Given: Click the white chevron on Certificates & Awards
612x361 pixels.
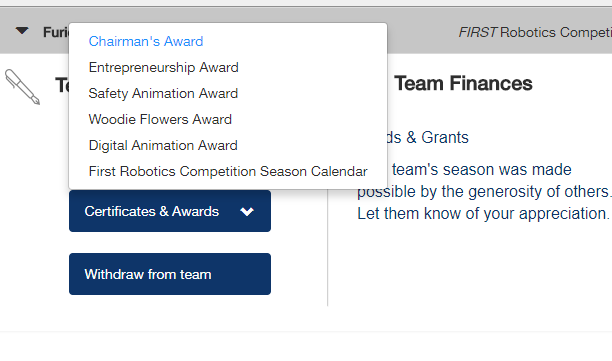Looking at the screenshot, I should click(247, 212).
